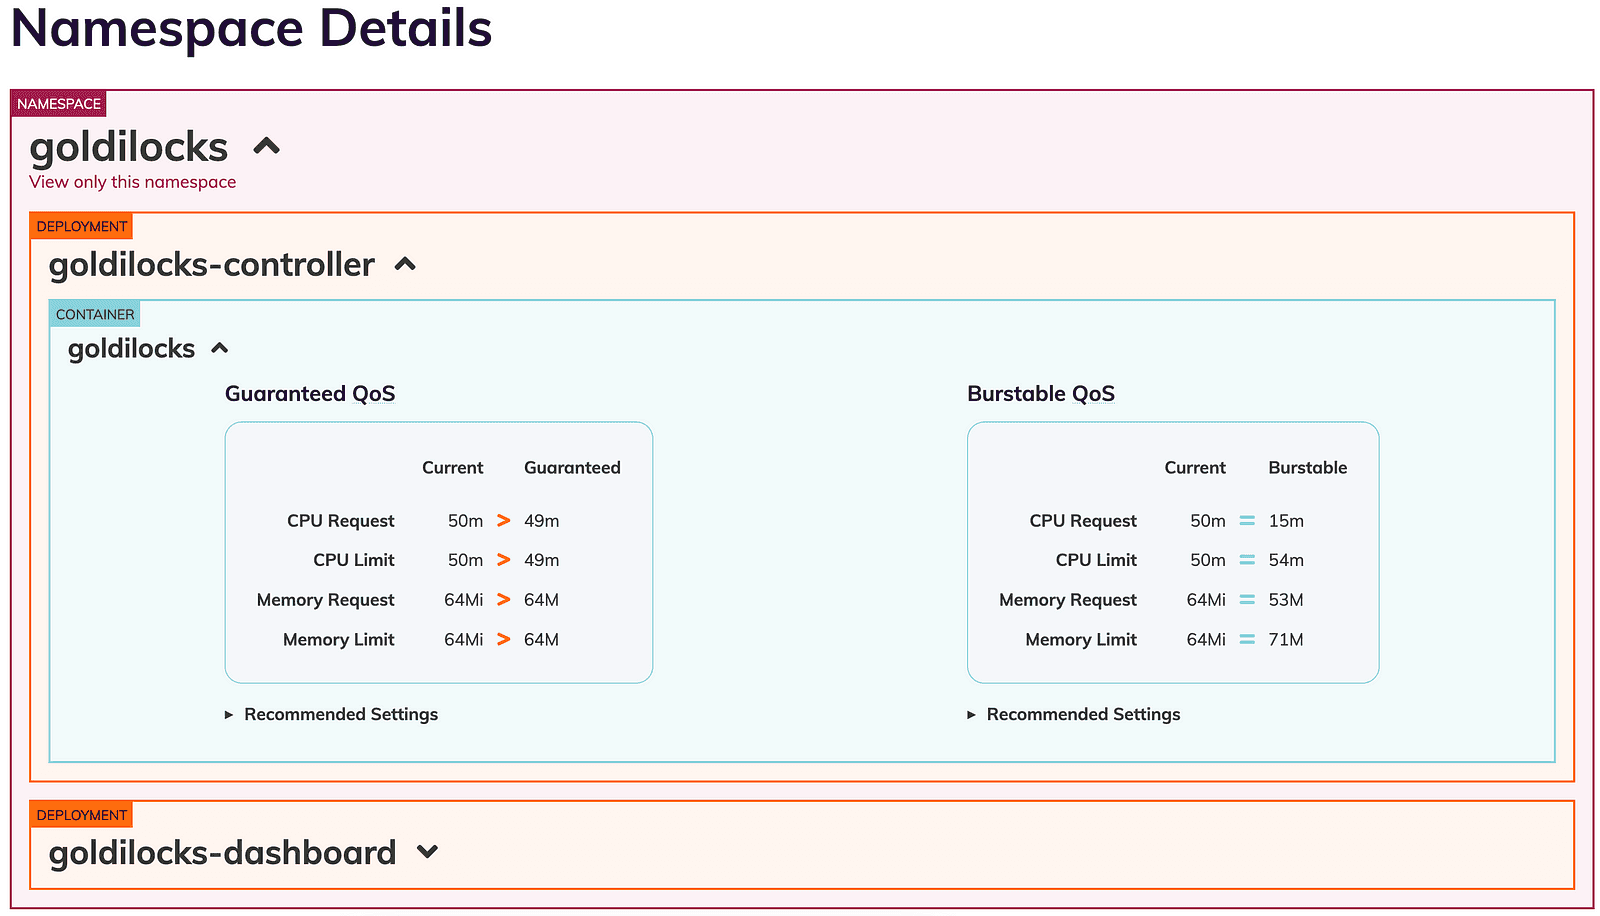Viewport: 1600px width, 916px height.
Task: Collapse the goldilocks namespace section
Action: coord(266,146)
